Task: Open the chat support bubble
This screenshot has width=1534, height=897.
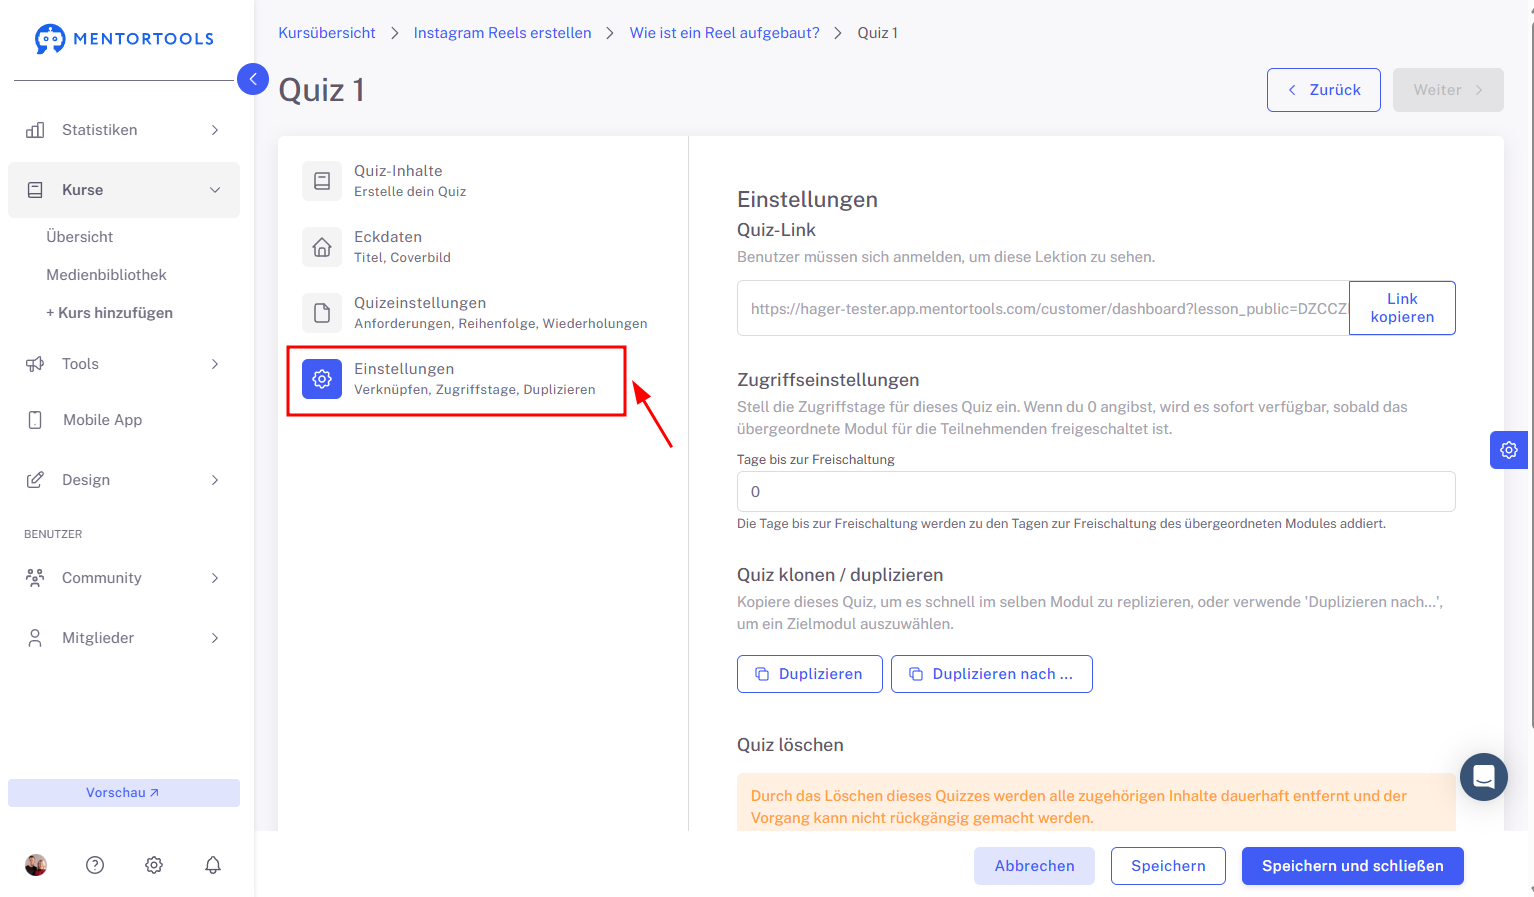Action: coord(1484,777)
